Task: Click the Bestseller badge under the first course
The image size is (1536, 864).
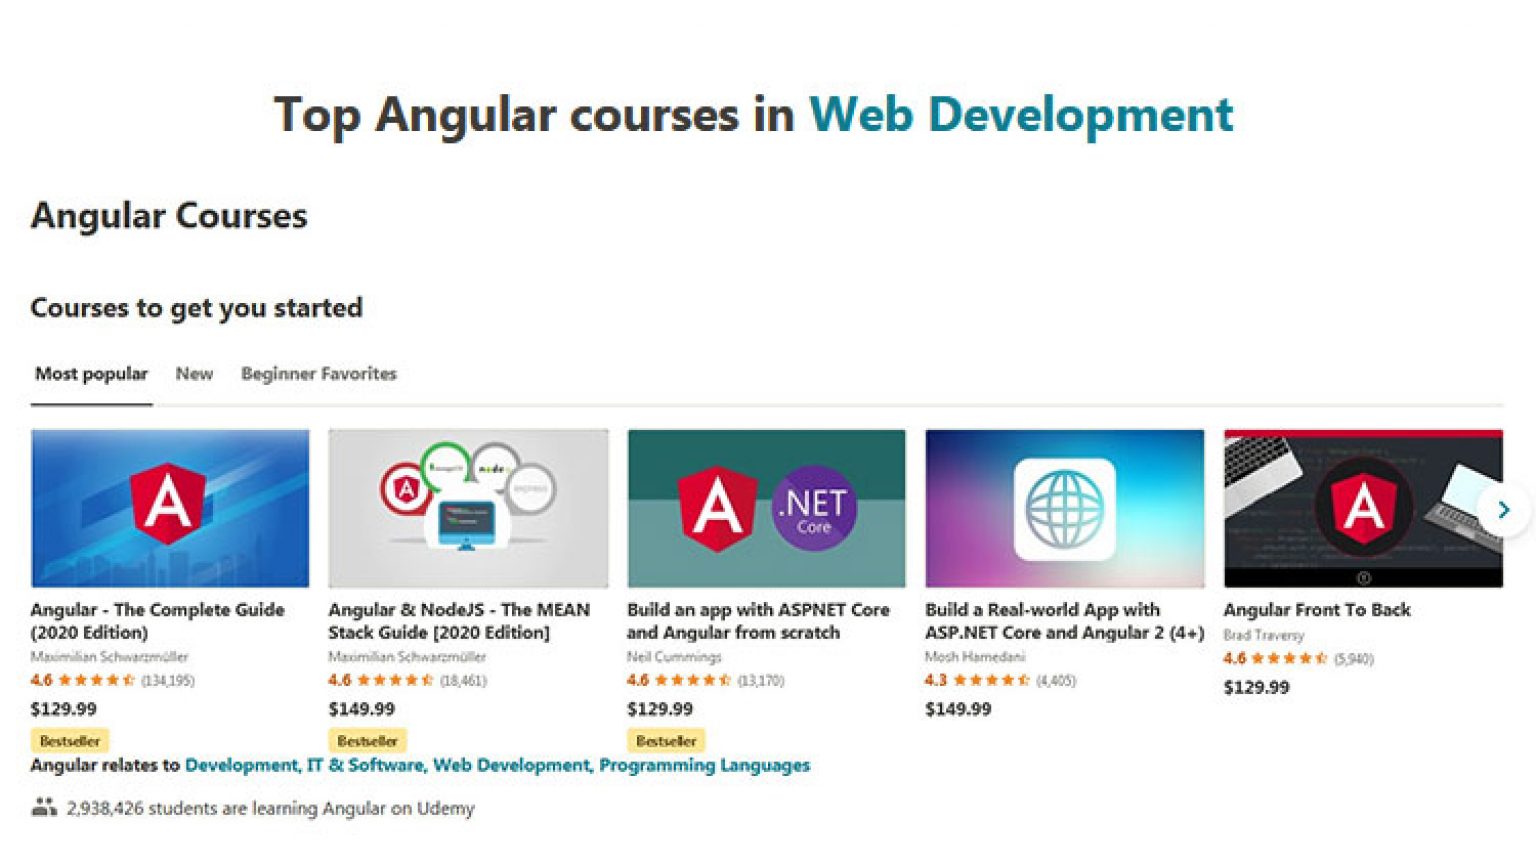Action: tap(70, 740)
